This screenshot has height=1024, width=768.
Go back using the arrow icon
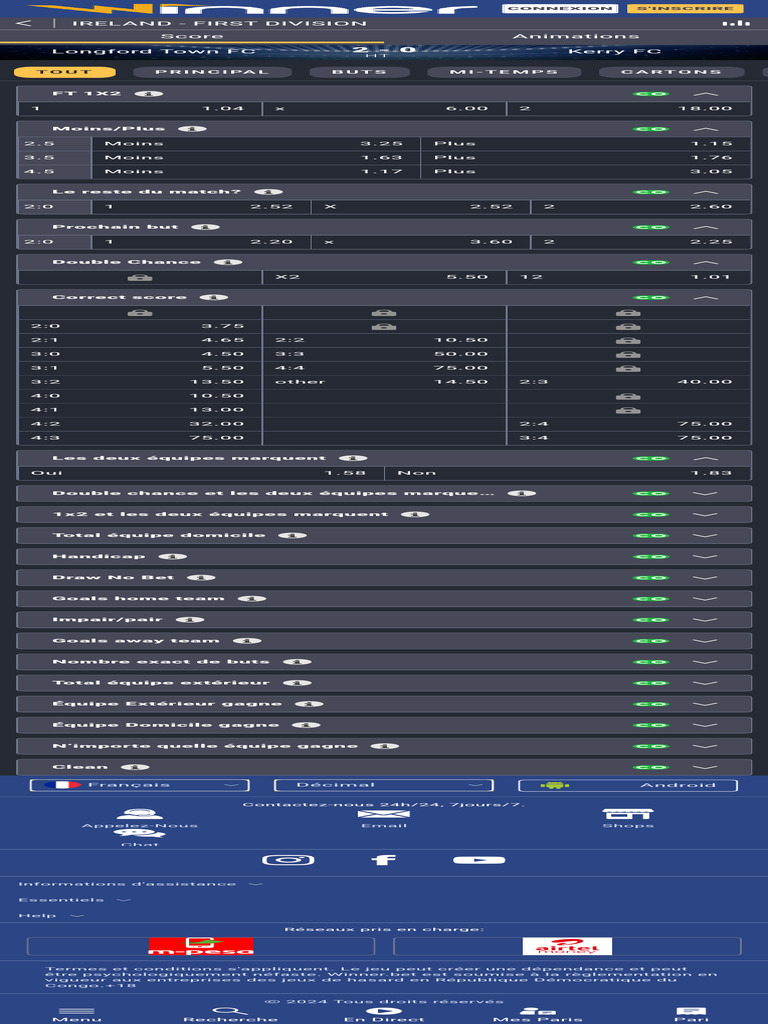coord(23,23)
